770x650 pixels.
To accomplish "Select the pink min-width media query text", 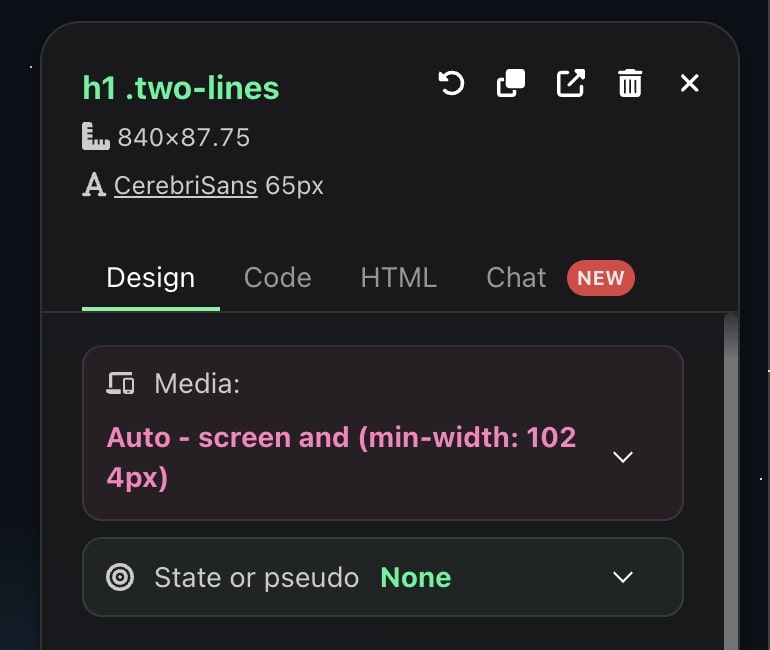I will pyautogui.click(x=341, y=457).
